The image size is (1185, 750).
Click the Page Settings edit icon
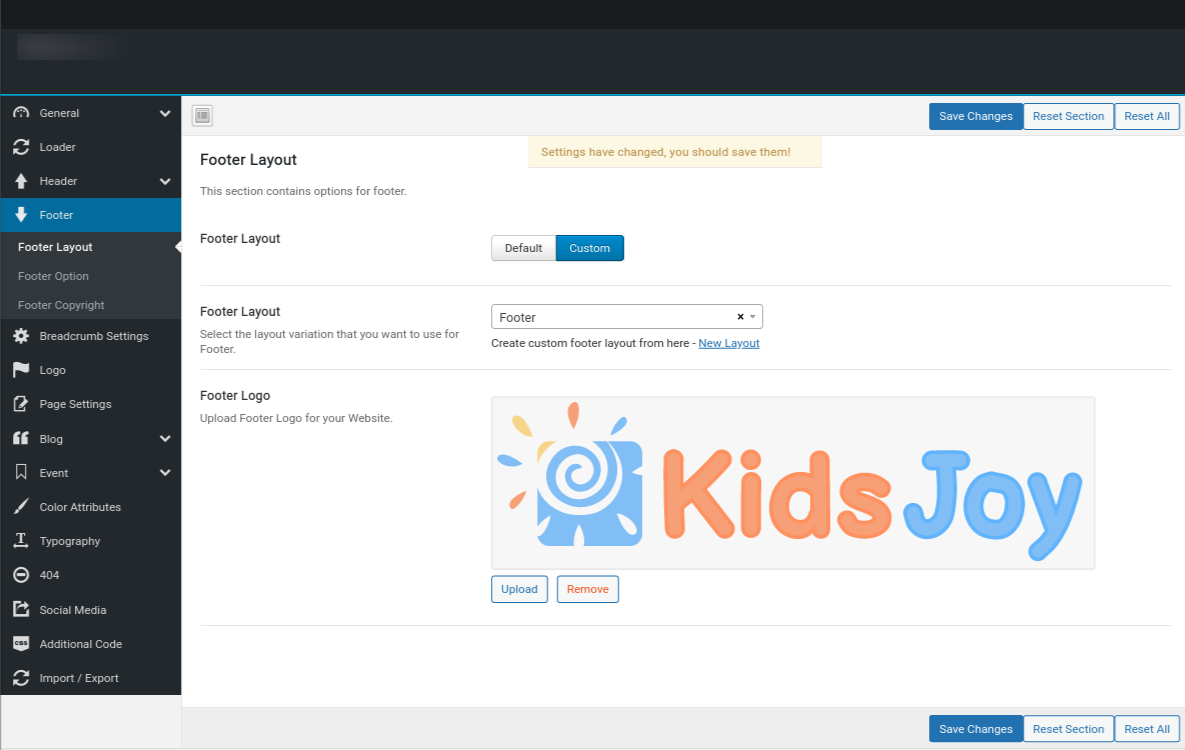click(x=21, y=404)
